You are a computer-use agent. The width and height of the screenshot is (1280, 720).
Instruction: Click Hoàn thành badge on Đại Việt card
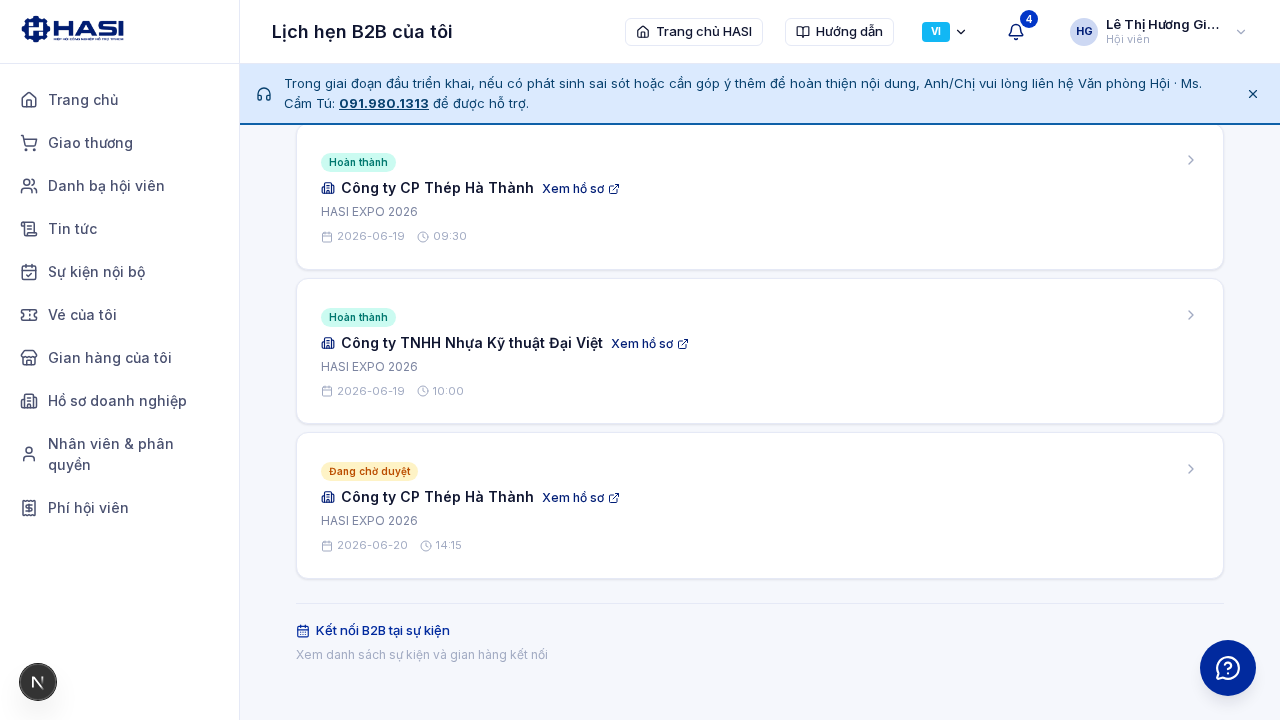(358, 317)
